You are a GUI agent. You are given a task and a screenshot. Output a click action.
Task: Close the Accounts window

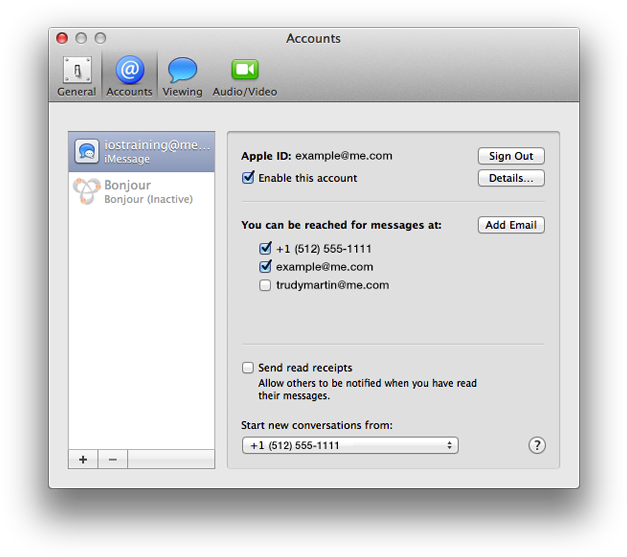(x=62, y=38)
